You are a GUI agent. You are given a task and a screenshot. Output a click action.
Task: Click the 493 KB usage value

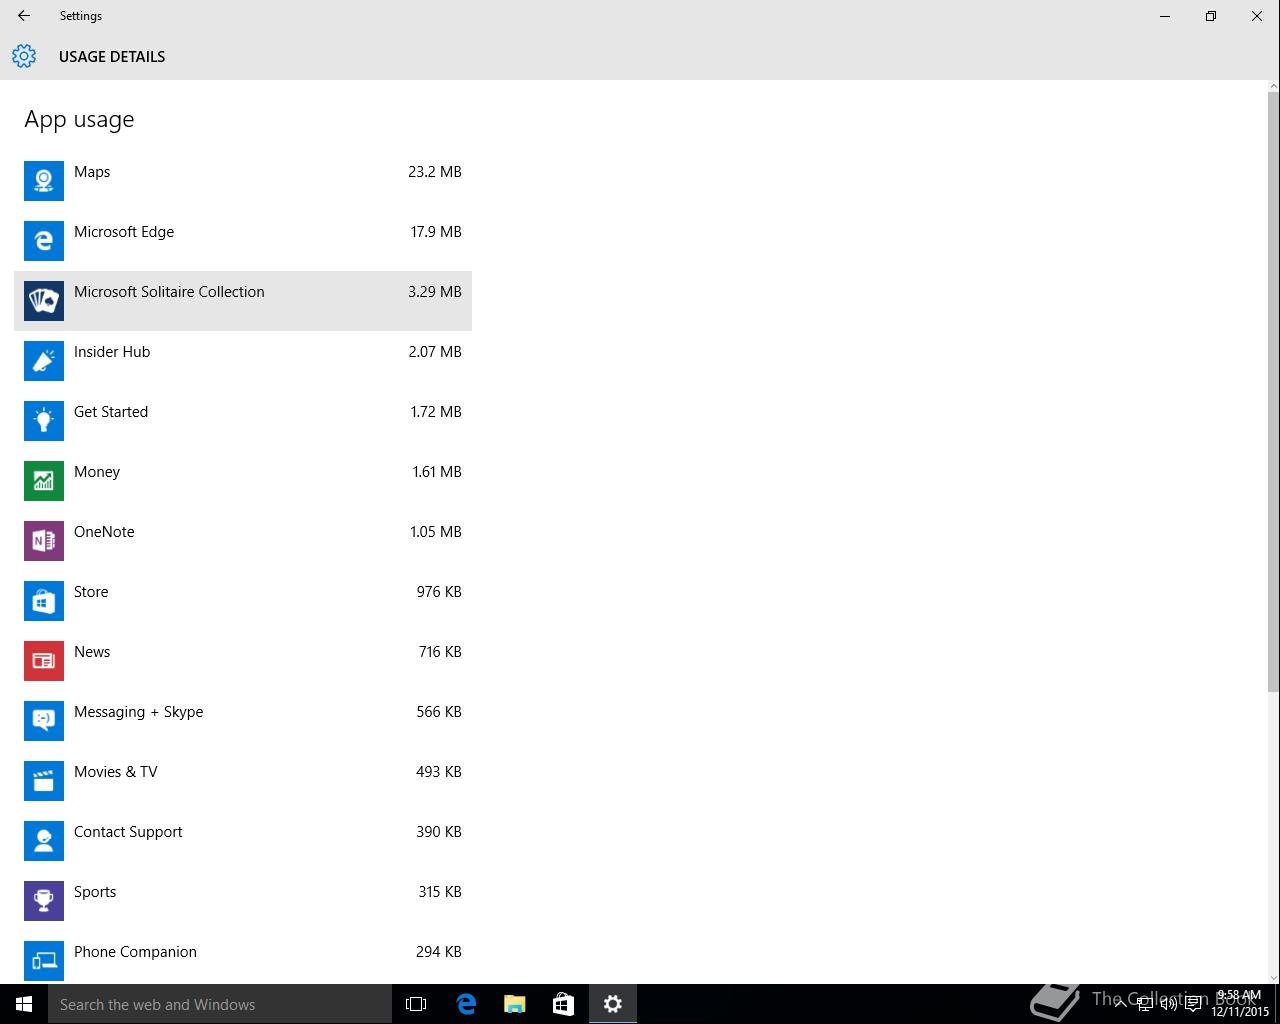[439, 772]
